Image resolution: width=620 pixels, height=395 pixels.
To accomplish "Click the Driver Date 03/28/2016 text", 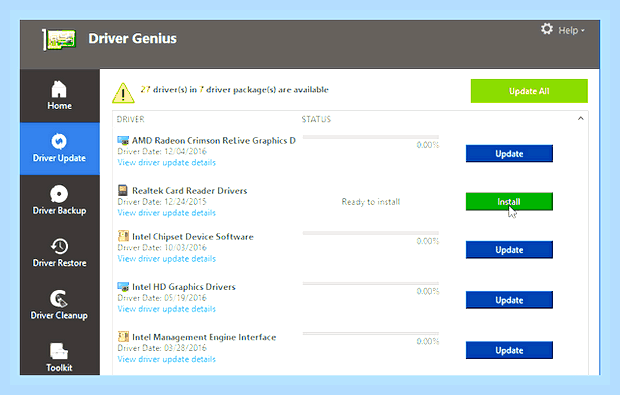I will click(162, 348).
